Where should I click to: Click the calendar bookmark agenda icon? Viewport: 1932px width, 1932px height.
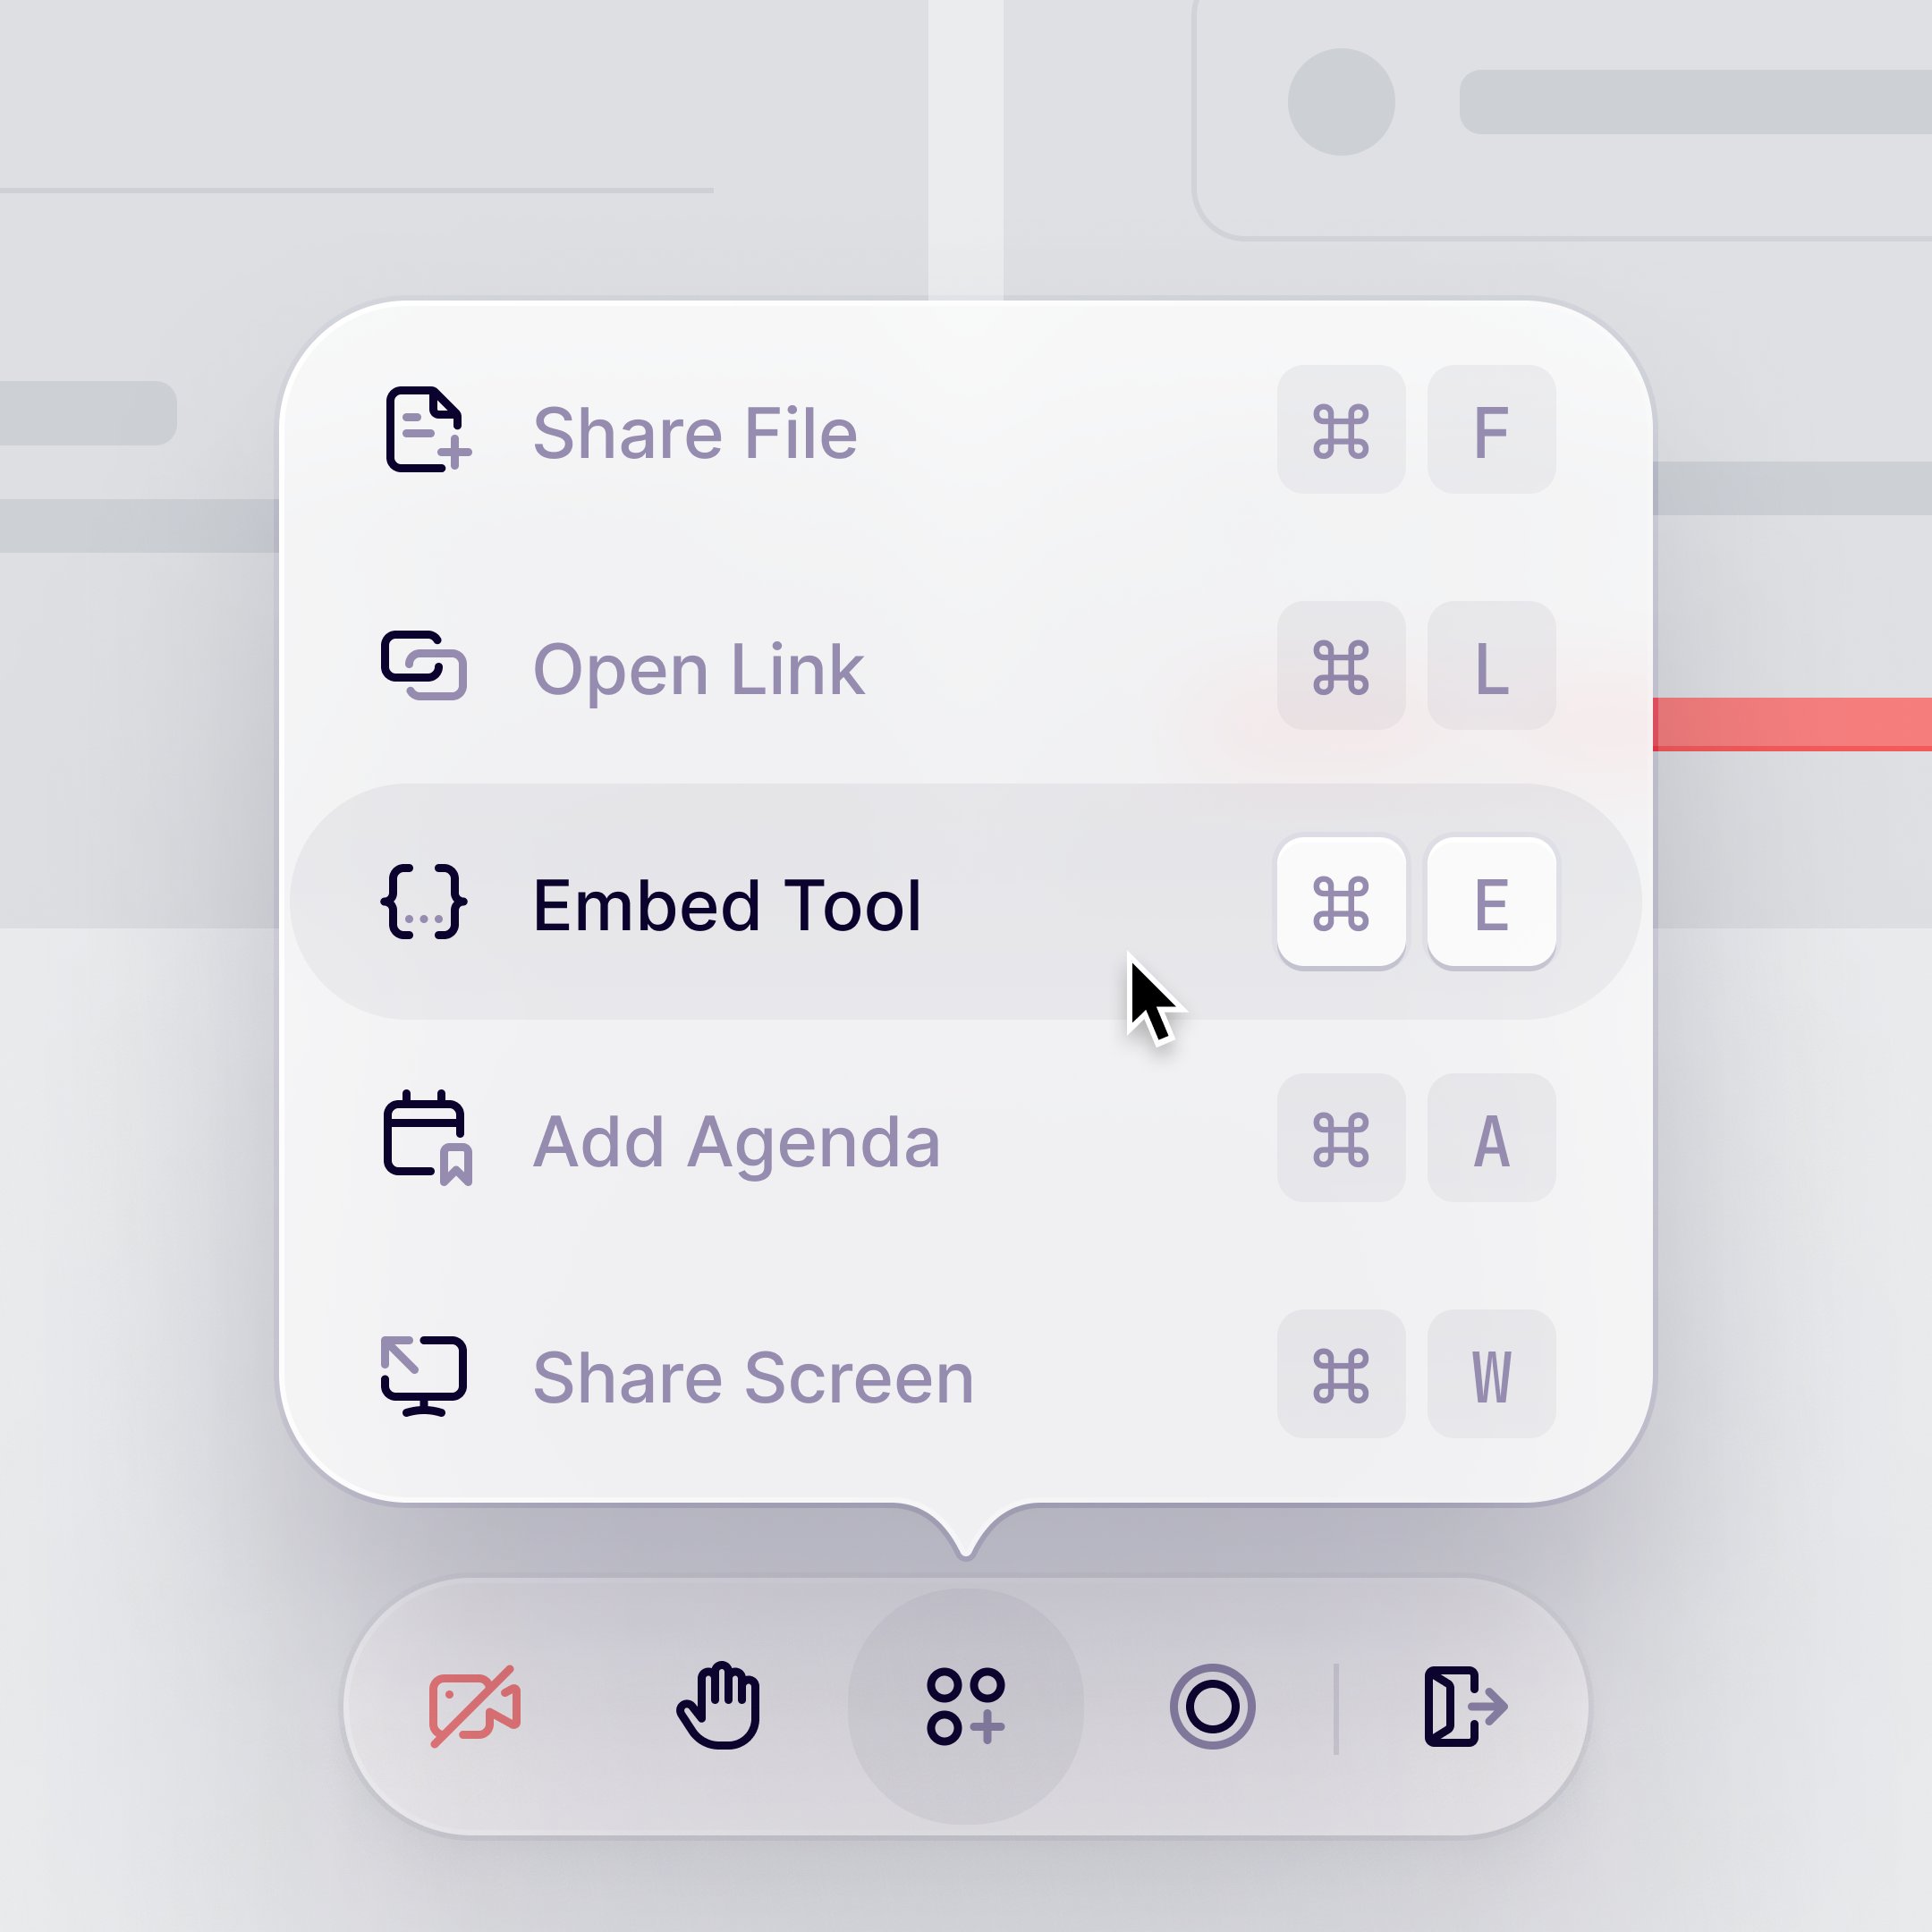tap(427, 1138)
